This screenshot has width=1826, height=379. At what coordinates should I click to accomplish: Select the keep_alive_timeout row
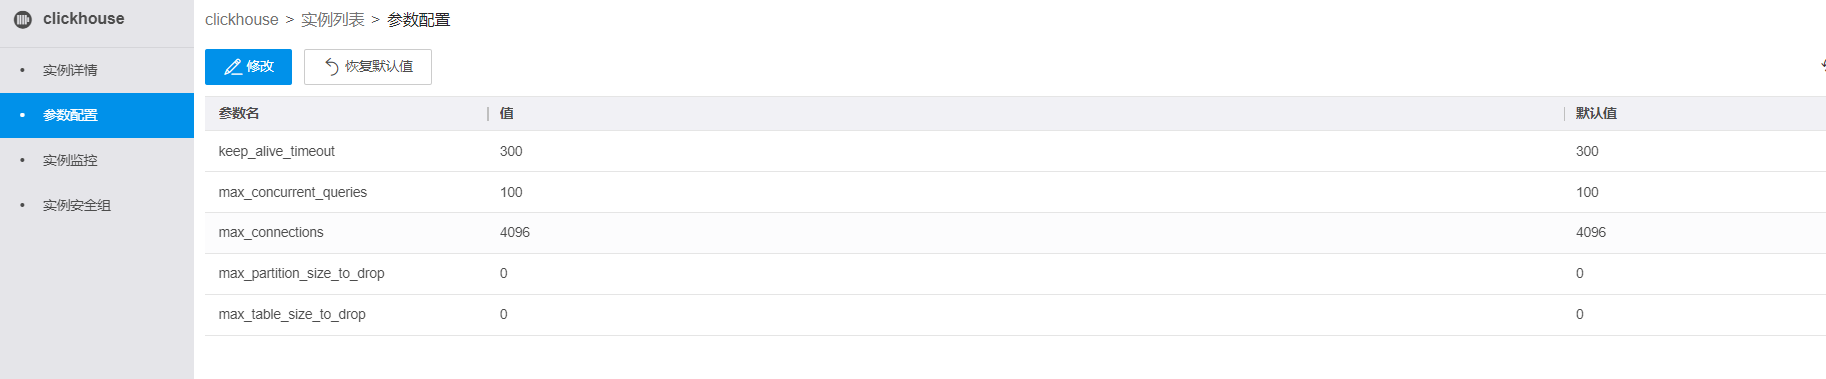[x=1015, y=151]
